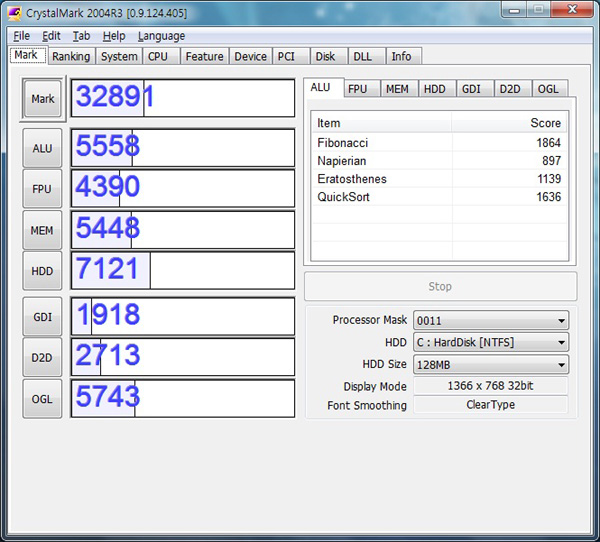This screenshot has height=542, width=600.
Task: Click the Mark benchmark button
Action: 42,99
